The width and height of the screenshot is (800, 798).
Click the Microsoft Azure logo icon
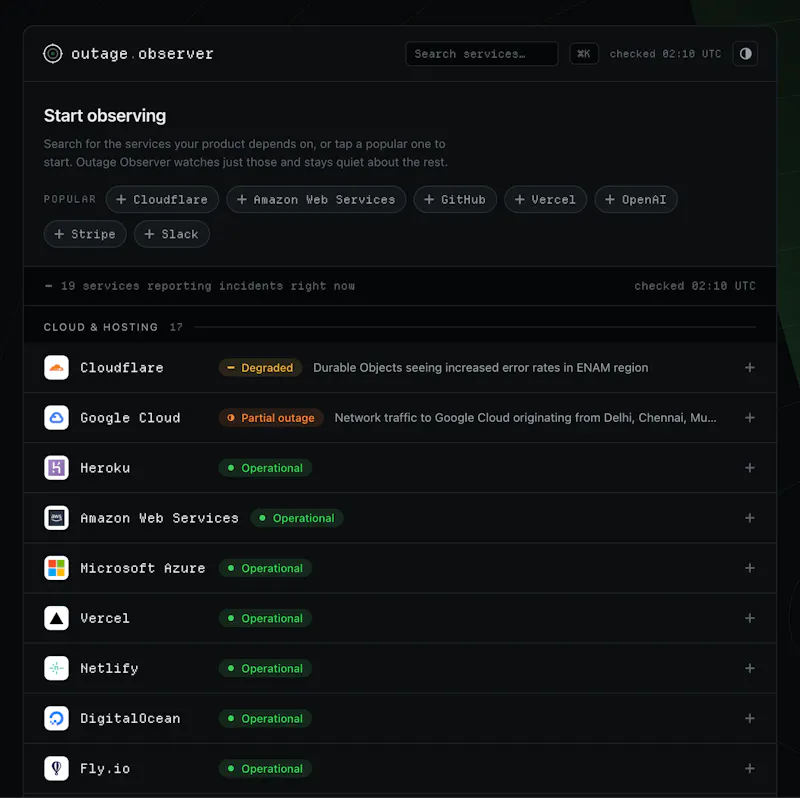click(57, 568)
